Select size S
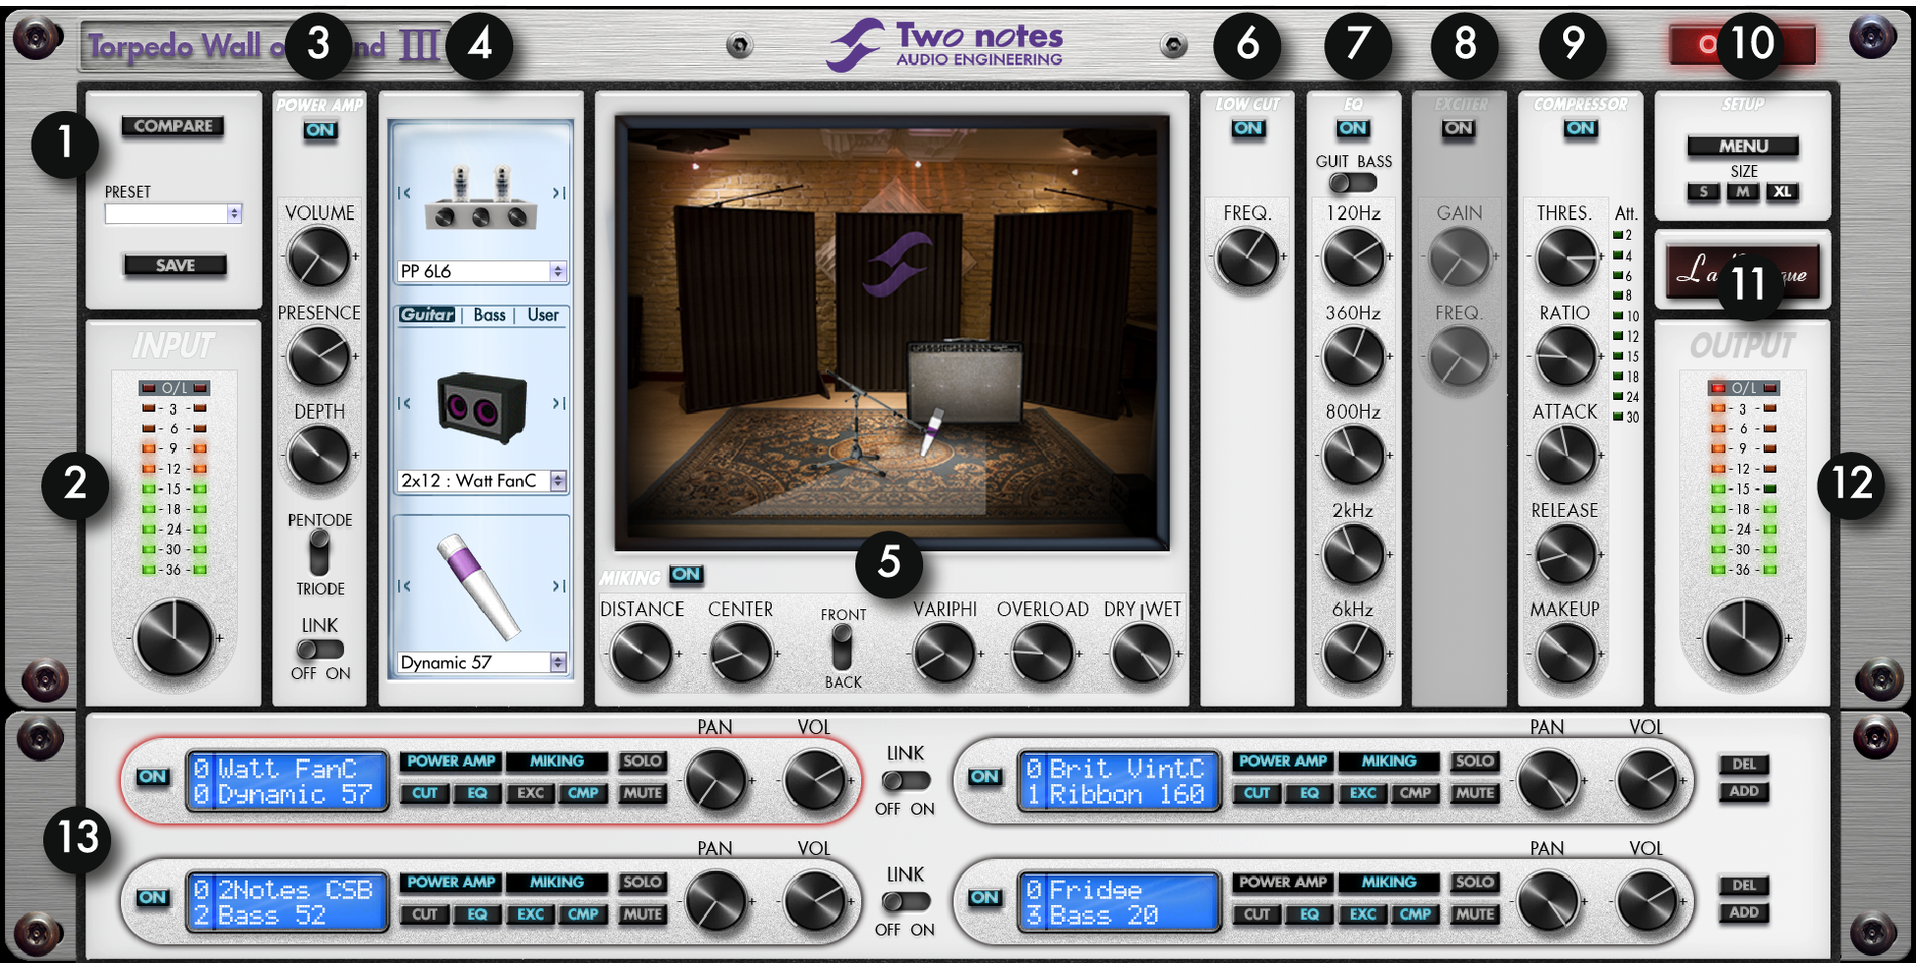Viewport: 1920px width, 963px height. click(1704, 192)
